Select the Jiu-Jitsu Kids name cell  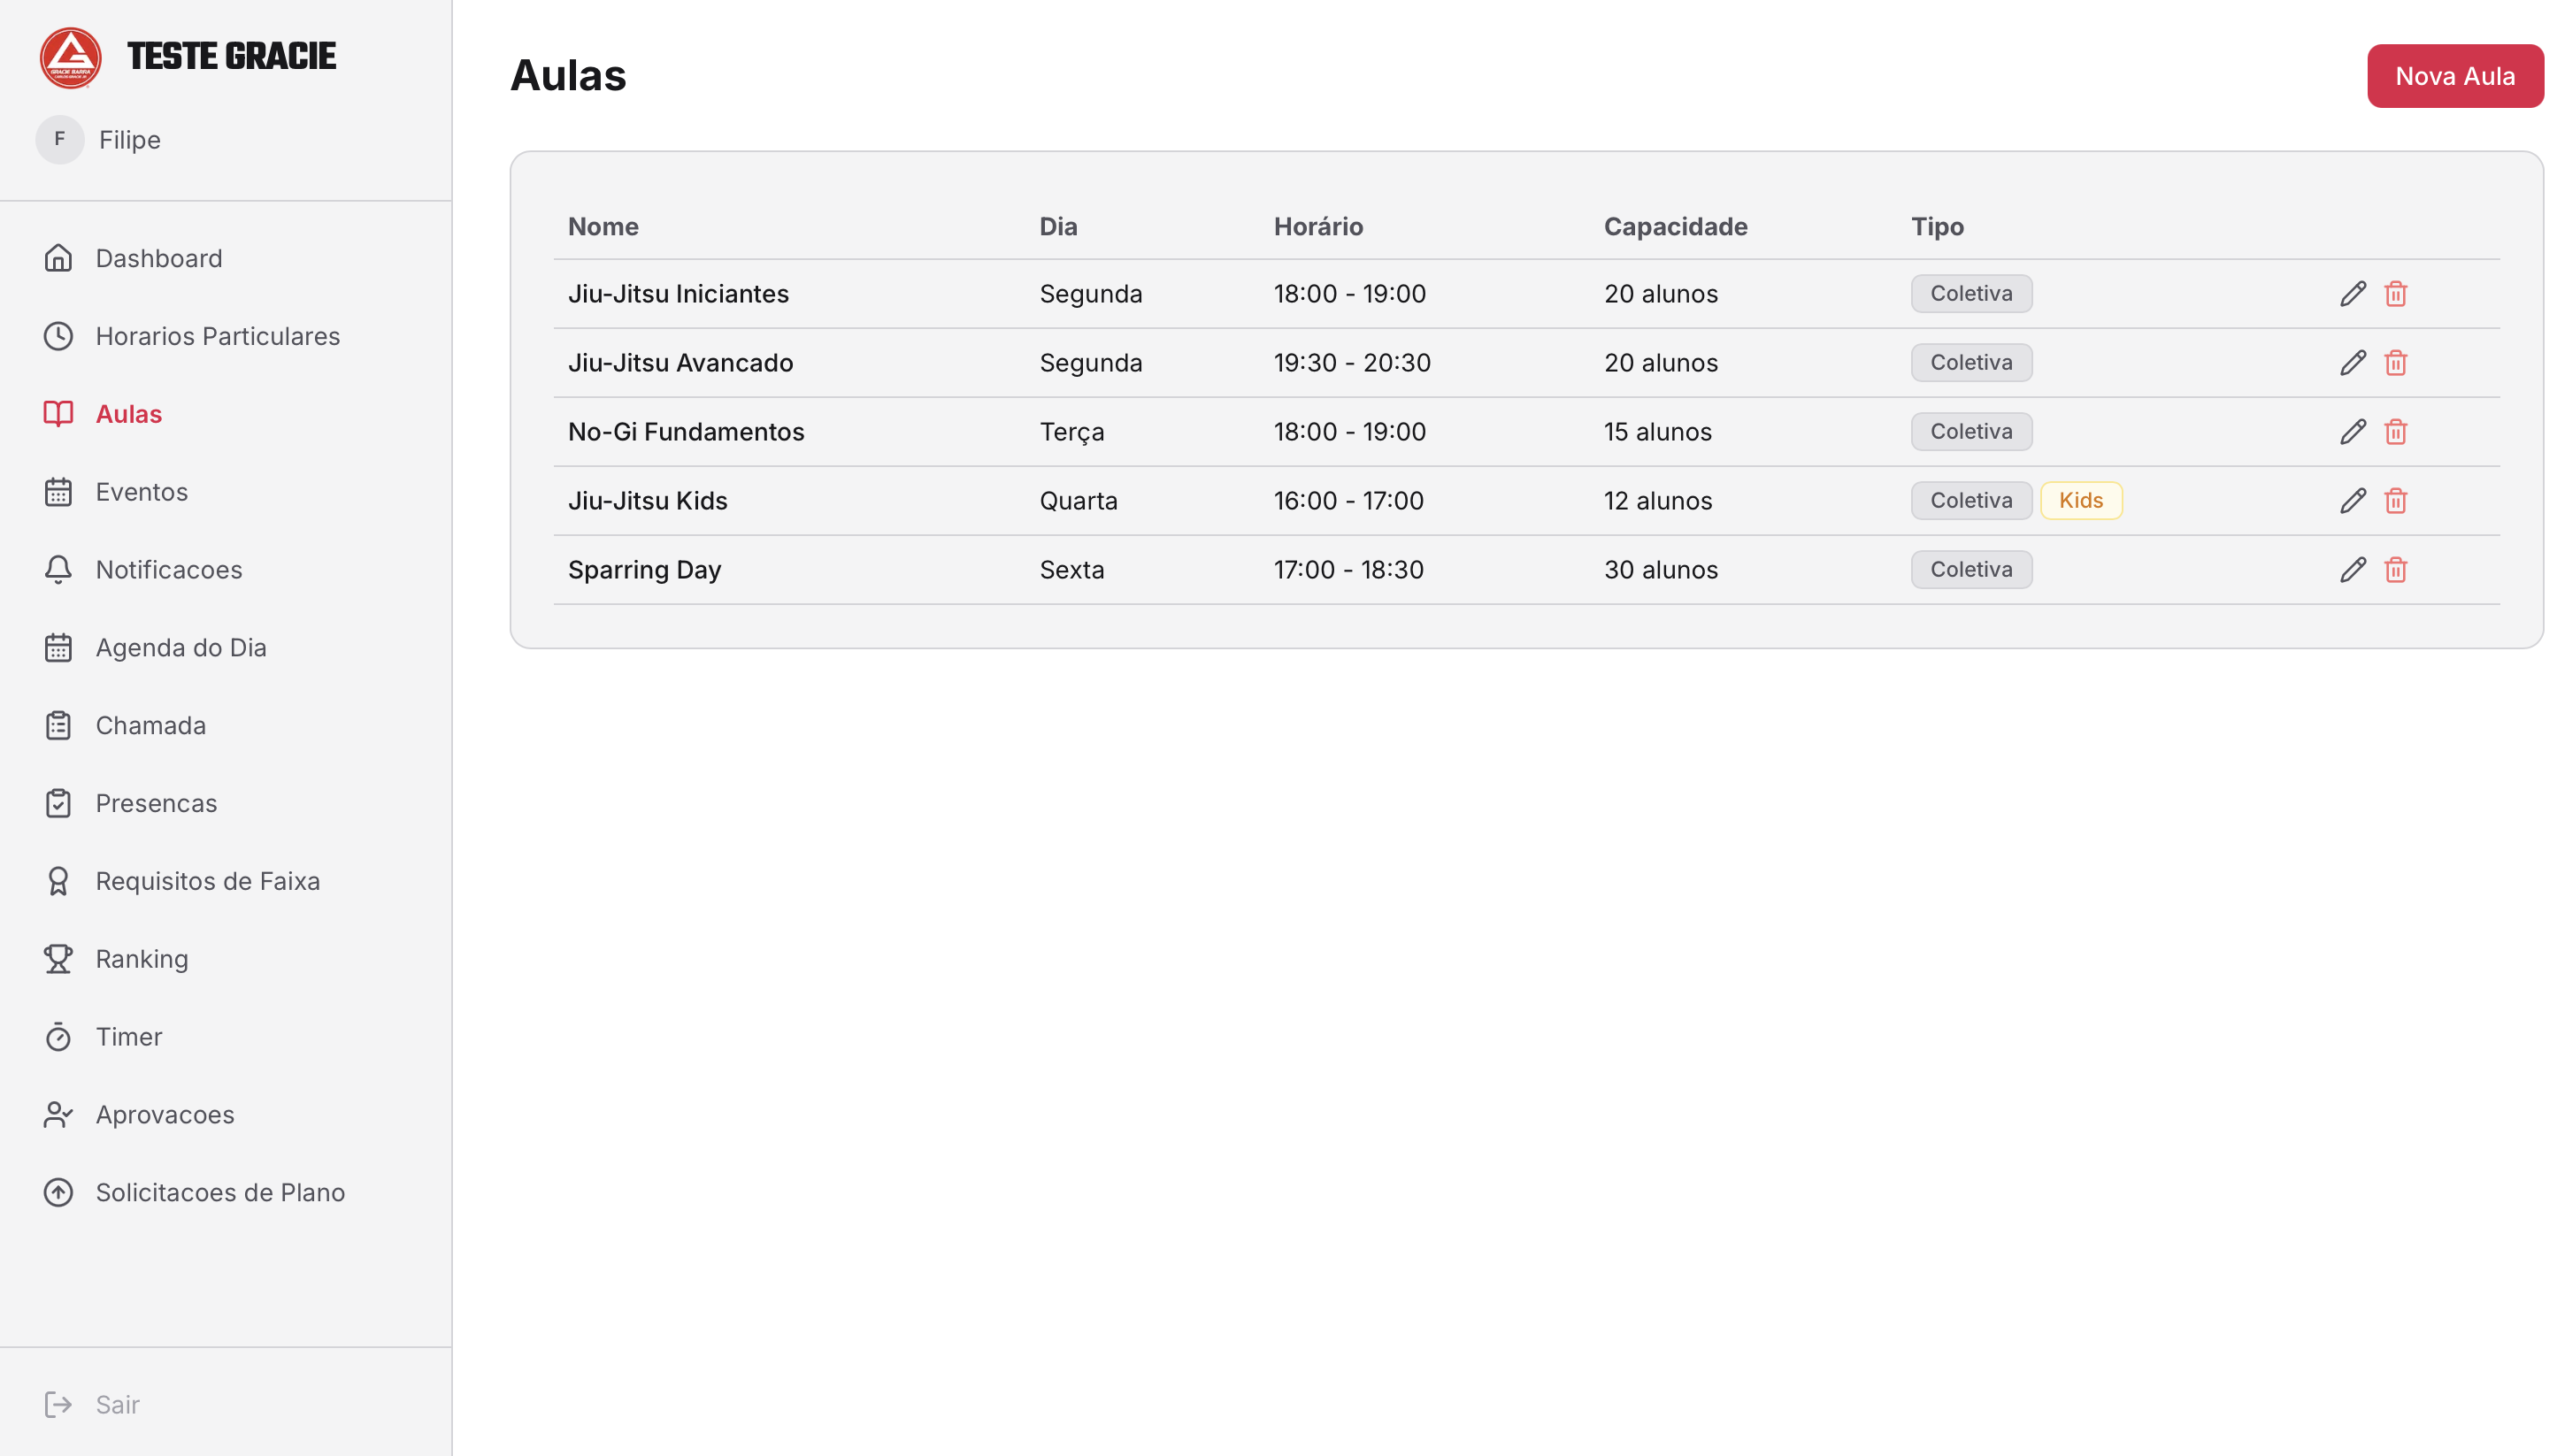tap(647, 501)
